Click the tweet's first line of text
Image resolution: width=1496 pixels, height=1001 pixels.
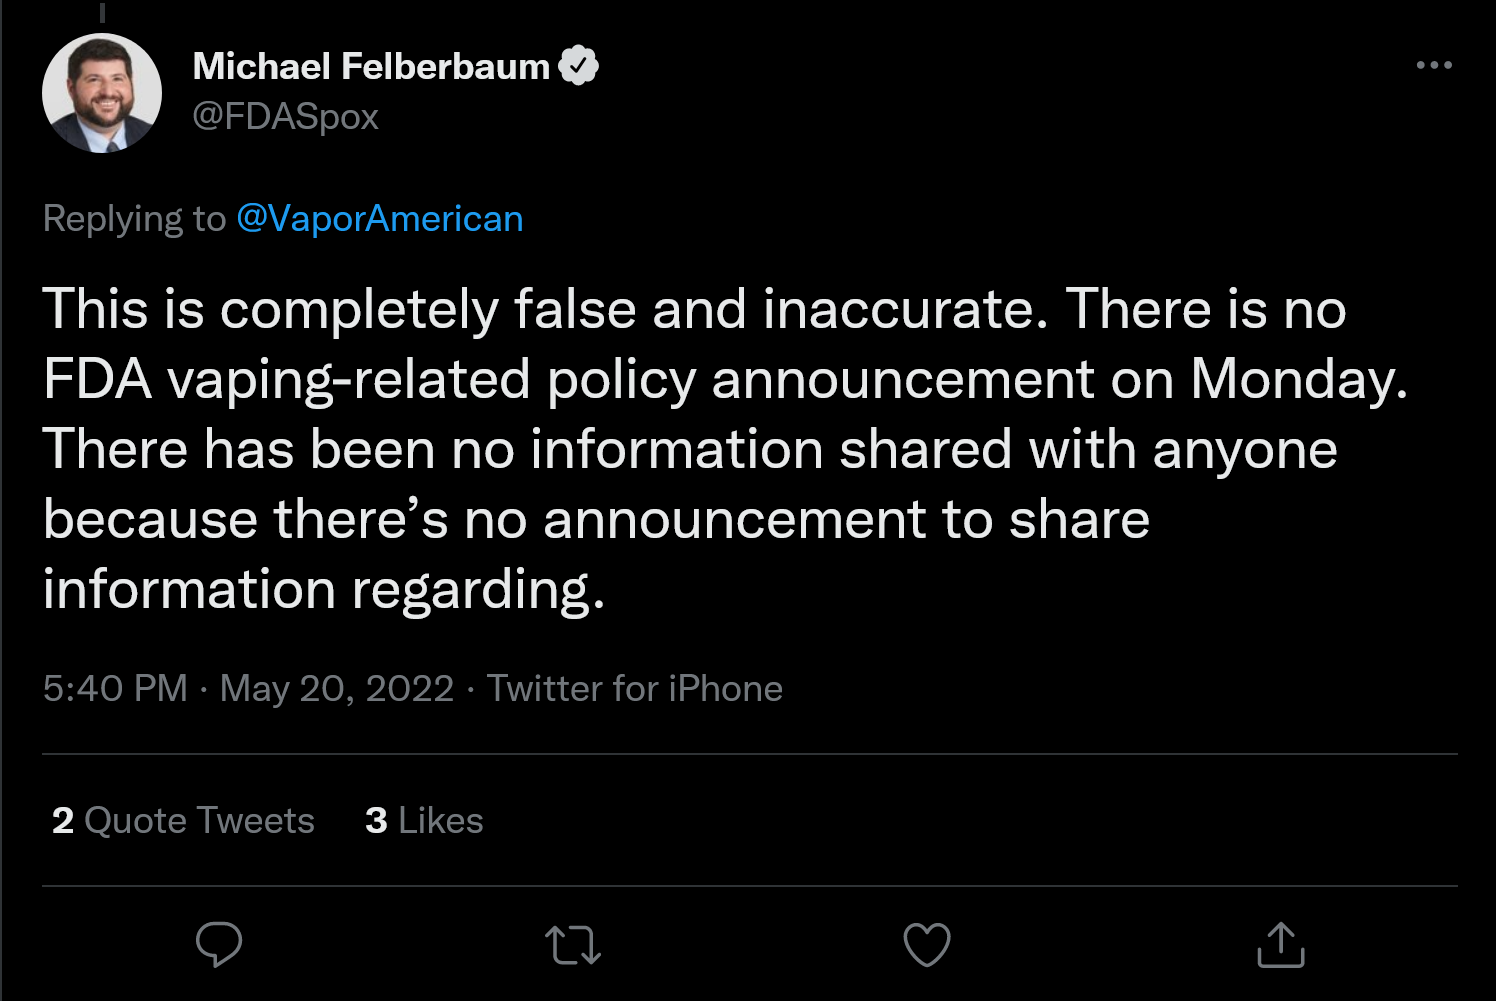point(694,309)
